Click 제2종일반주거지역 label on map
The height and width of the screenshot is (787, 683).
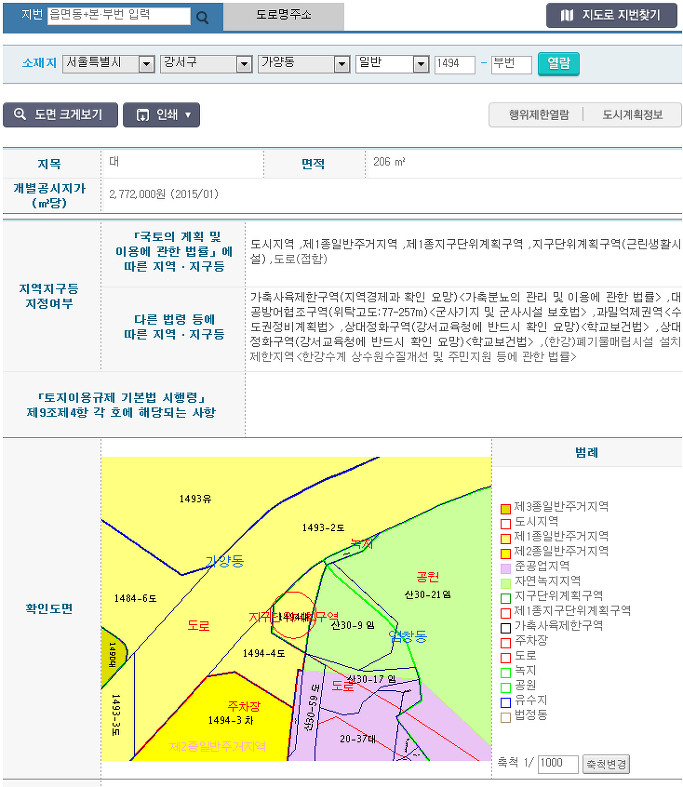pyautogui.click(x=217, y=746)
